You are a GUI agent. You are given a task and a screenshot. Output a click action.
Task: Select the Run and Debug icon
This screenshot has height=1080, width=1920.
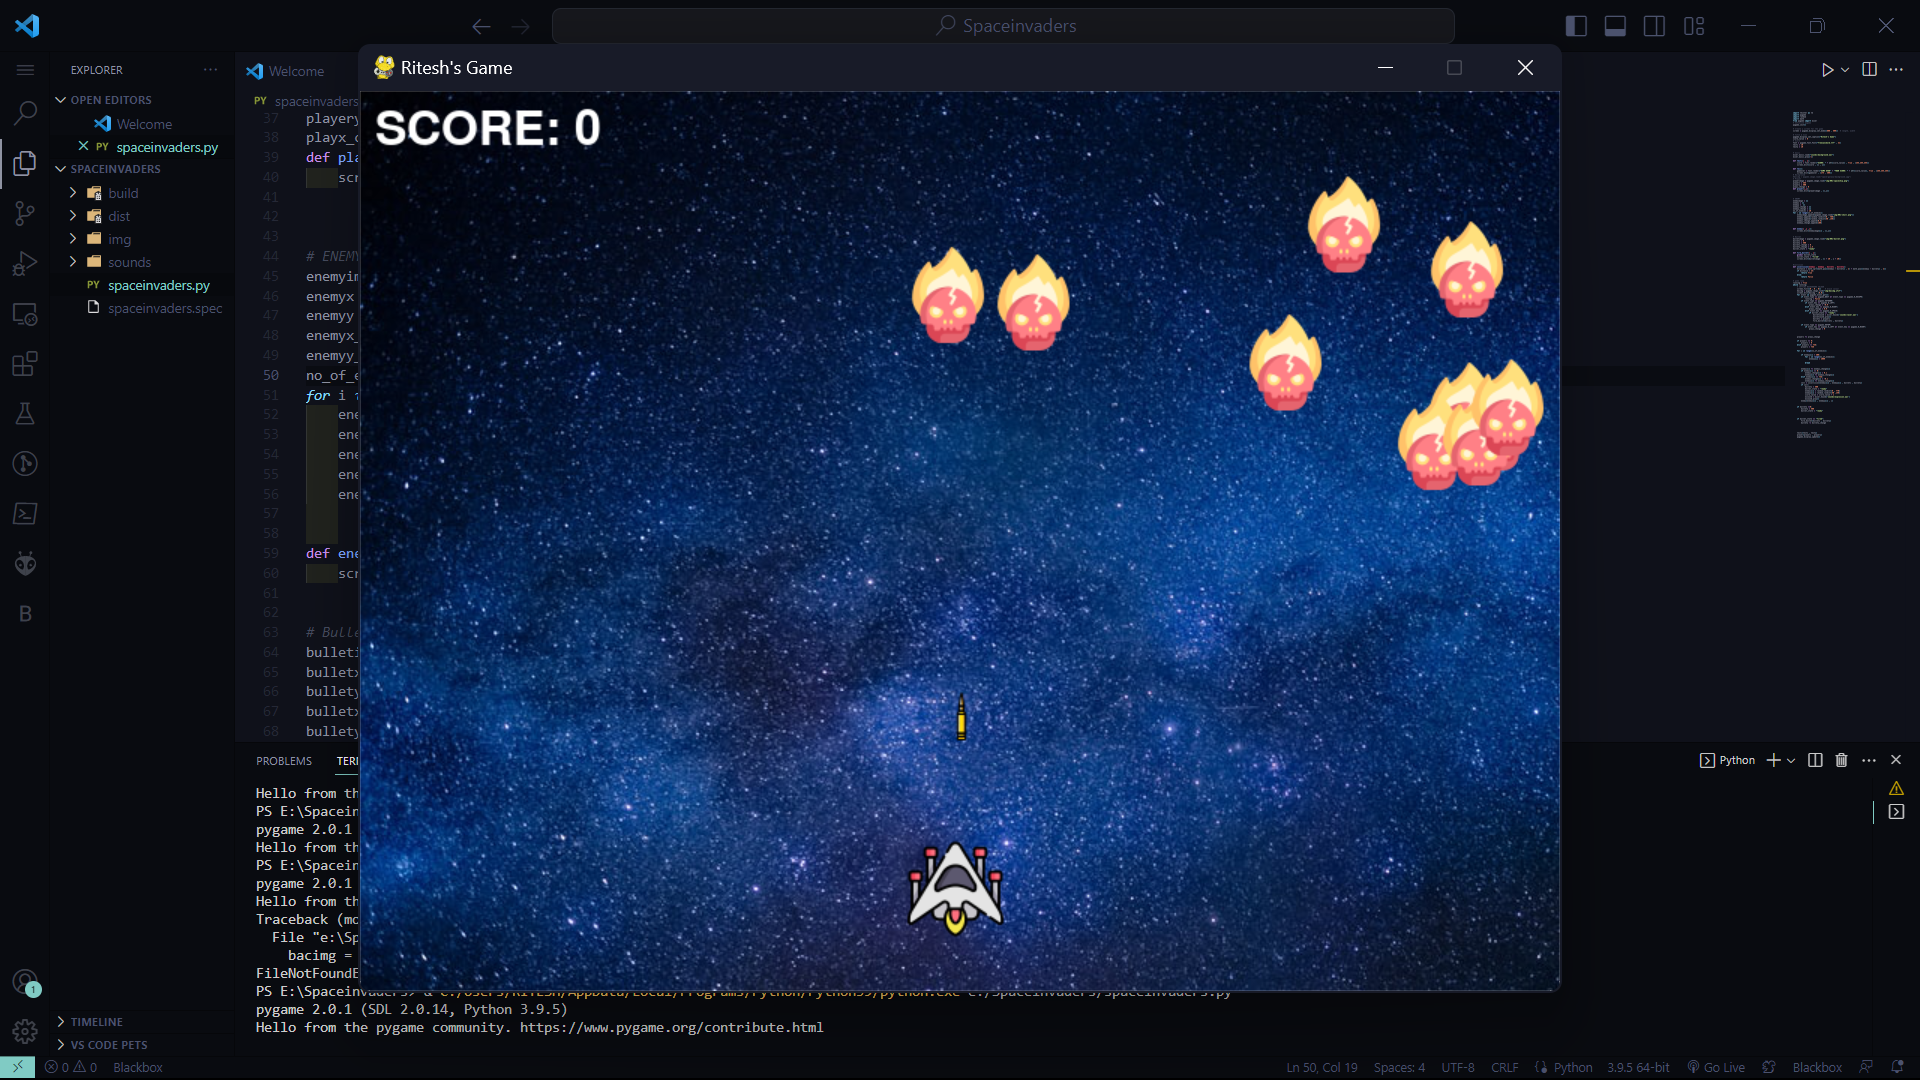tap(24, 263)
